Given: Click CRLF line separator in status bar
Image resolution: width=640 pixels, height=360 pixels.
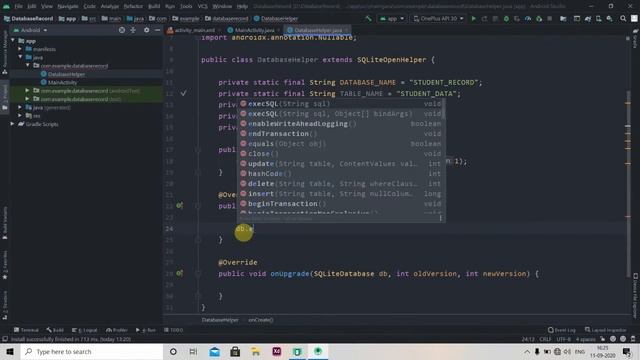Looking at the screenshot, I should 545,339.
